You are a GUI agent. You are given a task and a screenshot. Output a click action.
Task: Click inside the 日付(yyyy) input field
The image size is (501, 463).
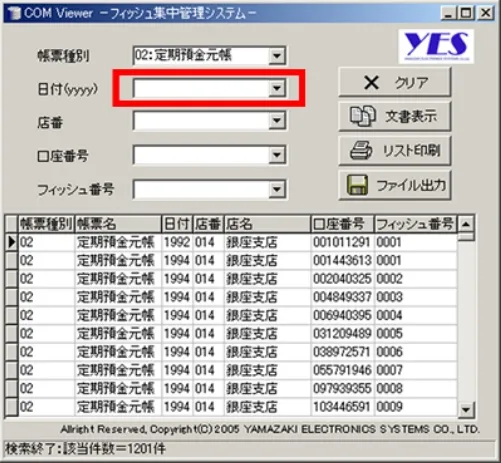pos(201,89)
